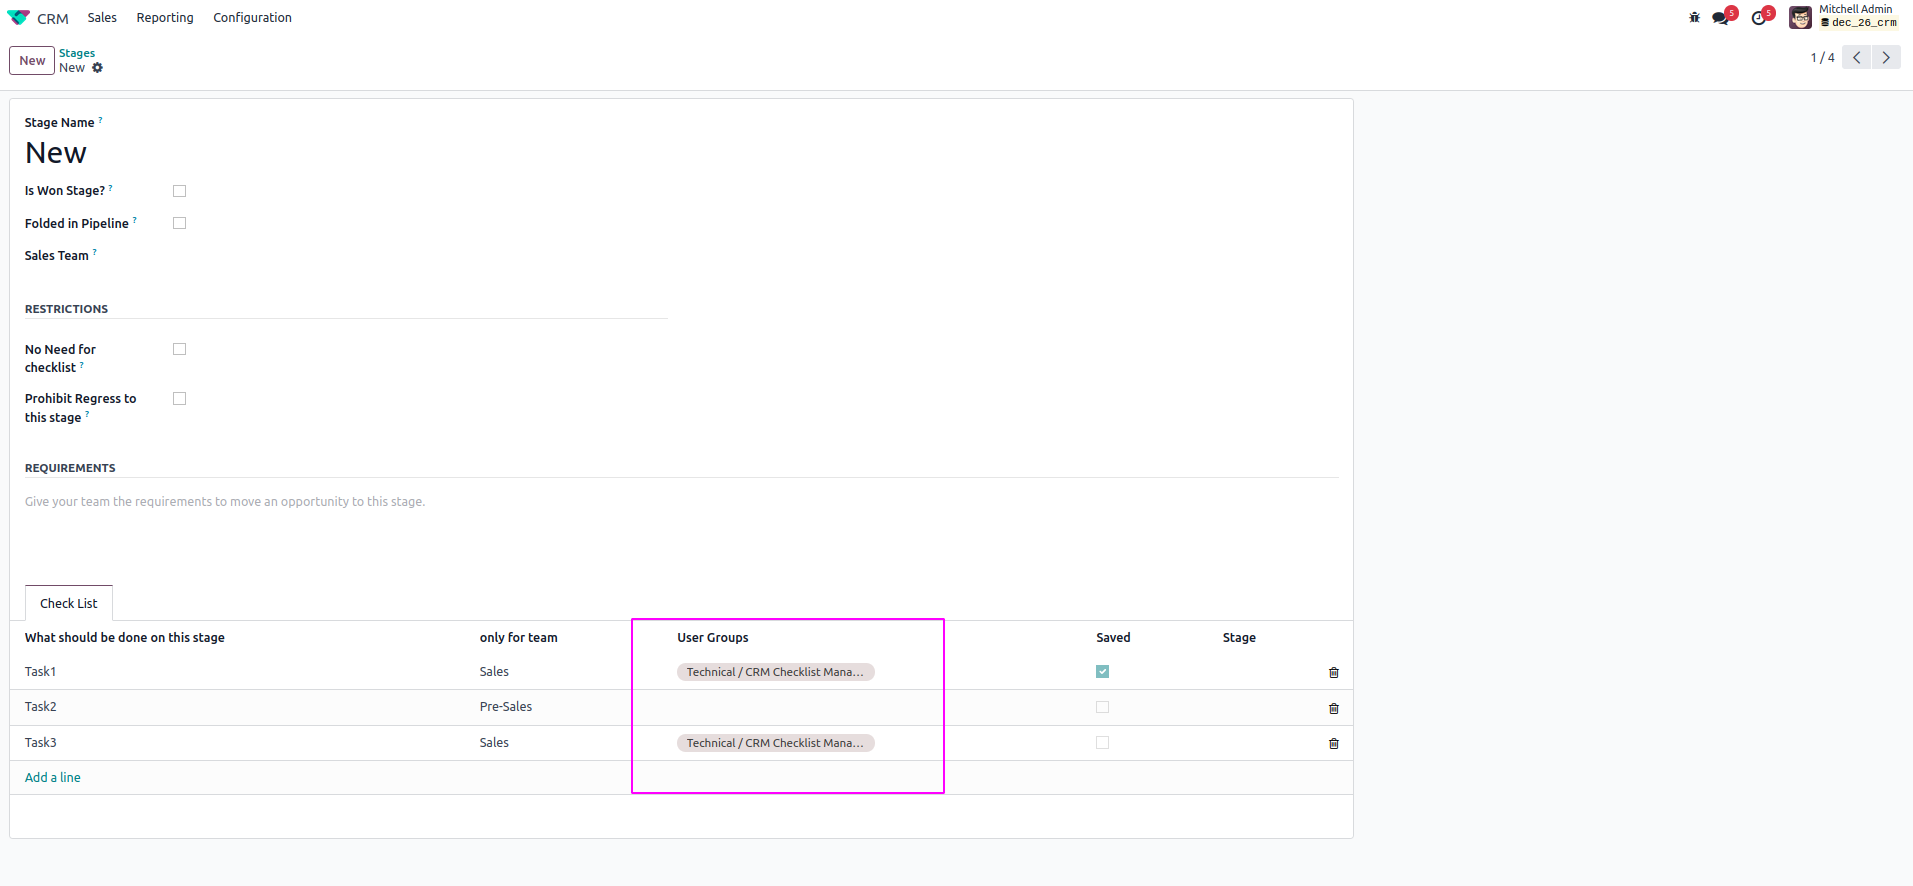Image resolution: width=1913 pixels, height=886 pixels.
Task: Click Sales team cell for Task3
Action: click(x=494, y=743)
